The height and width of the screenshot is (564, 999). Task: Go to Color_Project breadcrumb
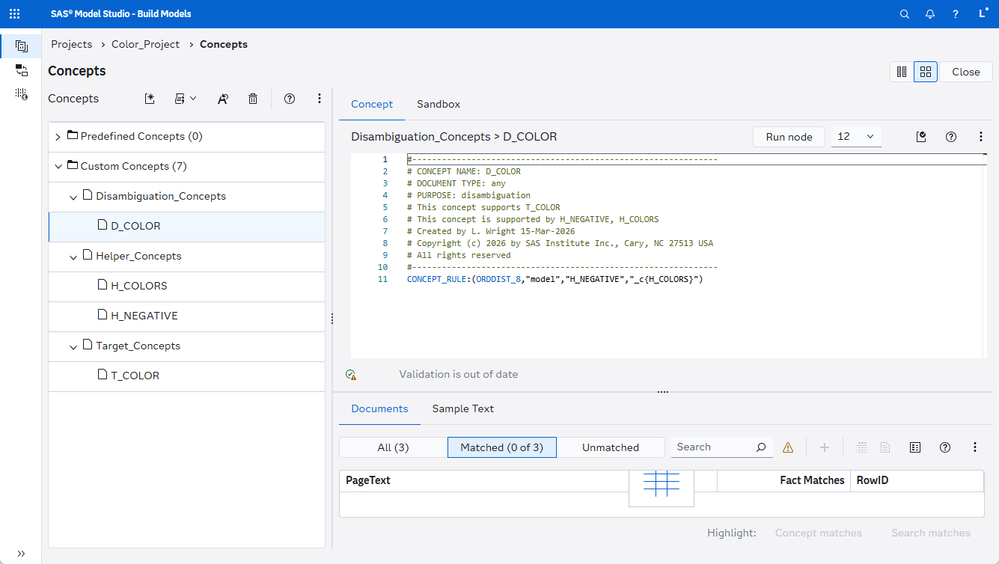point(145,44)
